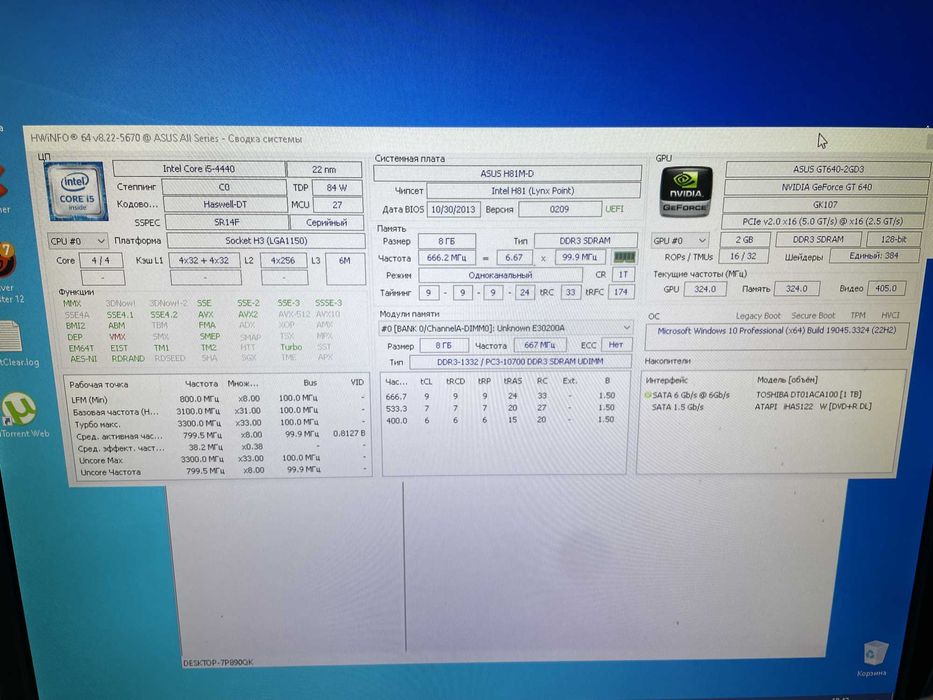Select the 533.3 memory timing row
933x700 pixels.
[503, 408]
